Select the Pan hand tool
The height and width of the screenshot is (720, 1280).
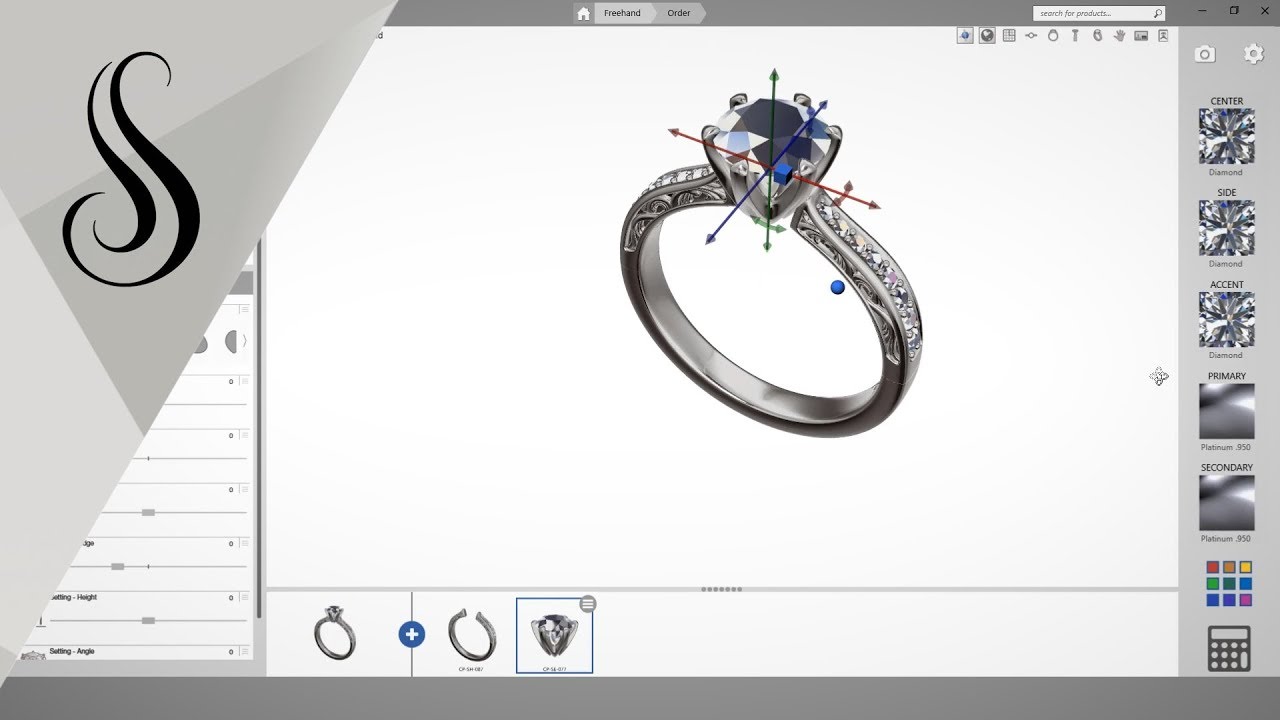[1119, 35]
